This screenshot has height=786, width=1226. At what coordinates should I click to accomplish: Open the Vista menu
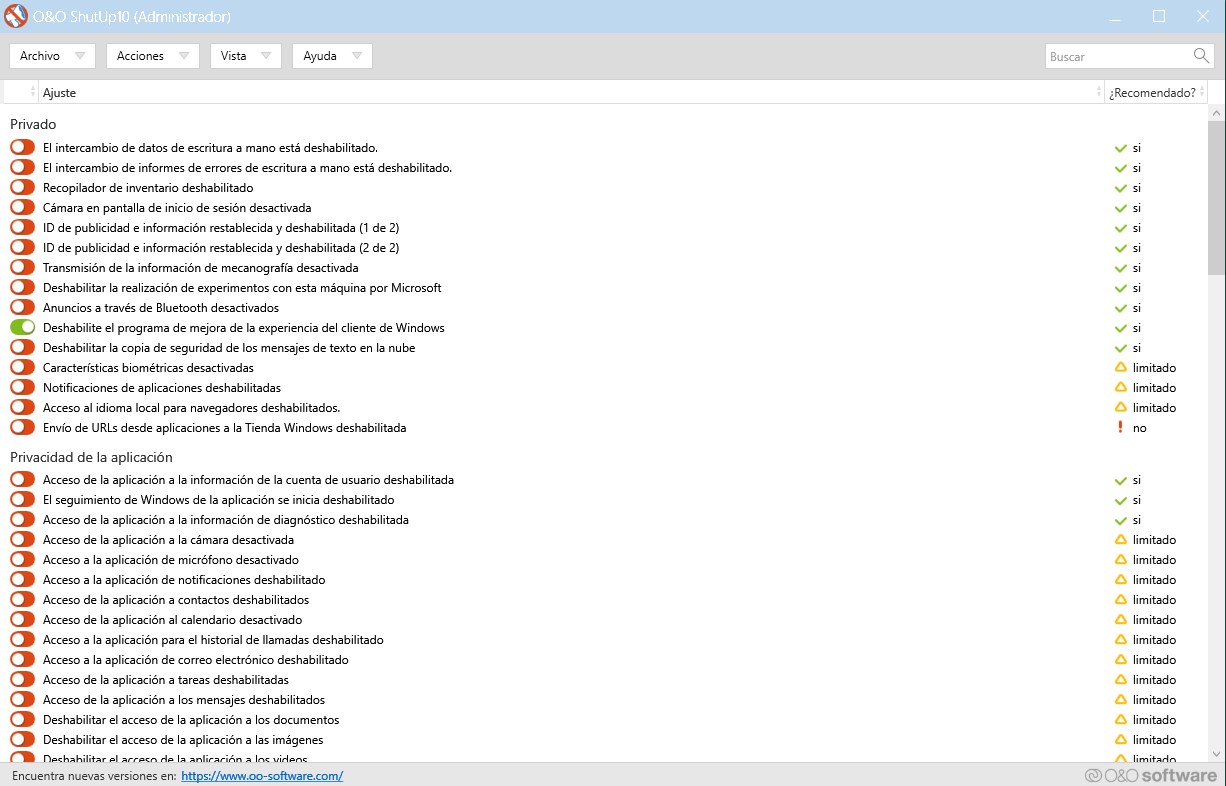[246, 56]
